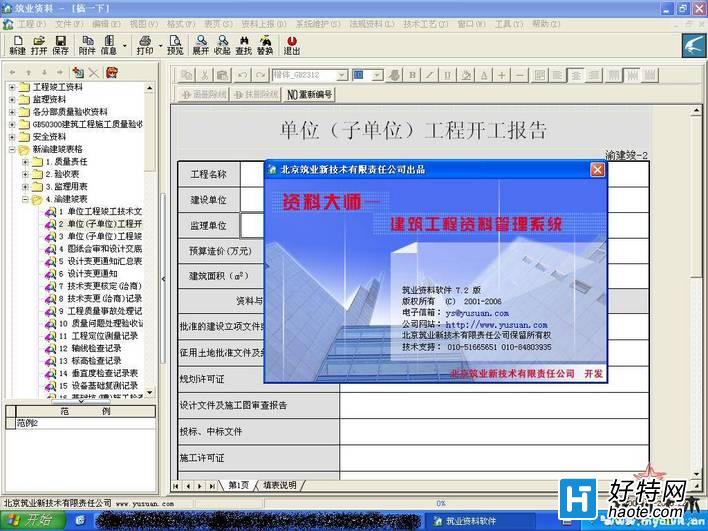Screen dimensions: 708x531
Task: Click the Bold B formatting button
Action: click(412, 75)
